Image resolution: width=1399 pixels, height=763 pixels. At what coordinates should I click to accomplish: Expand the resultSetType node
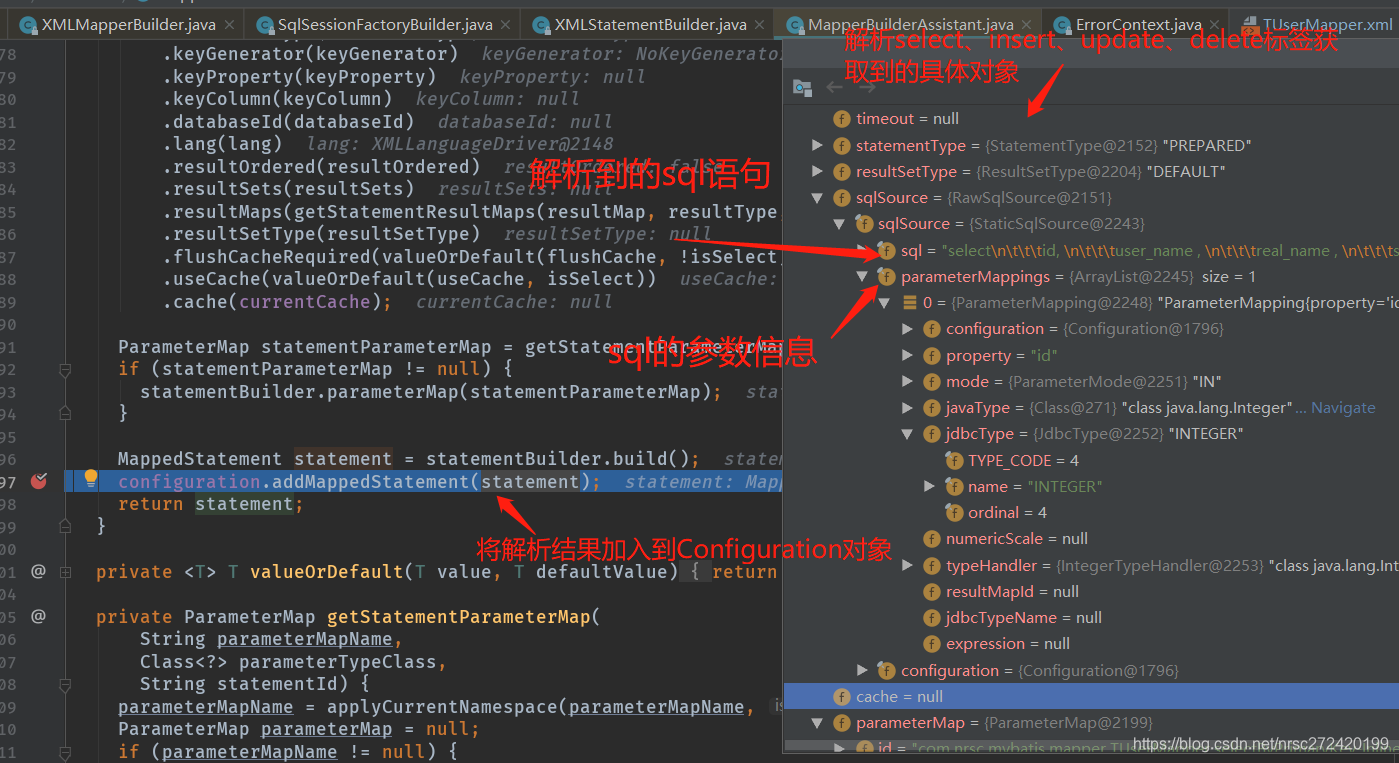(x=818, y=171)
